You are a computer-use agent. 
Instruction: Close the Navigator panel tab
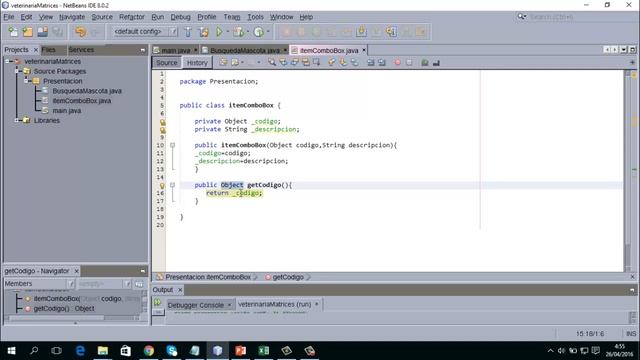click(76, 271)
